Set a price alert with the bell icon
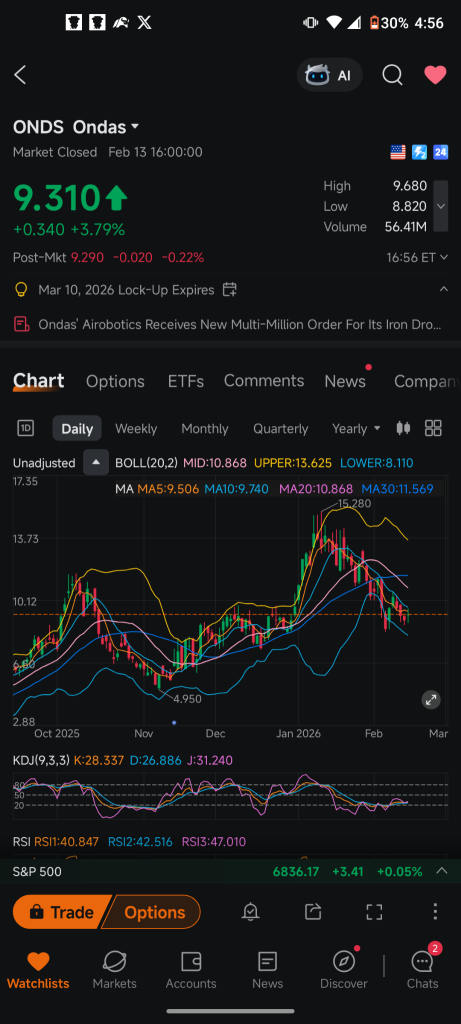This screenshot has height=1024, width=461. (250, 912)
